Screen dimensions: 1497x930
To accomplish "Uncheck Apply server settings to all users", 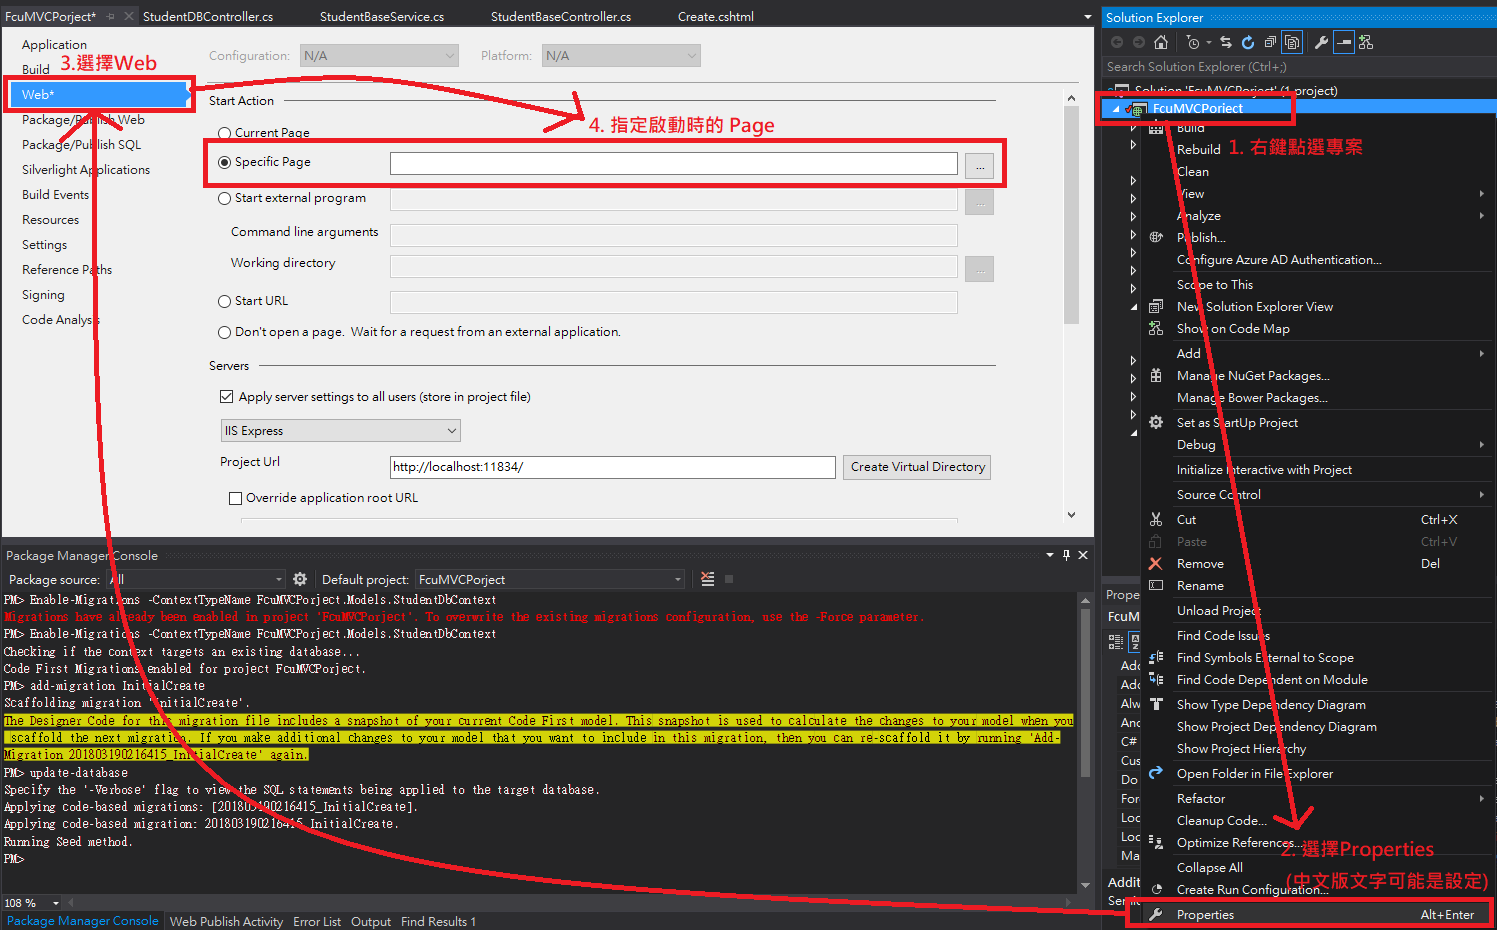I will pos(227,396).
